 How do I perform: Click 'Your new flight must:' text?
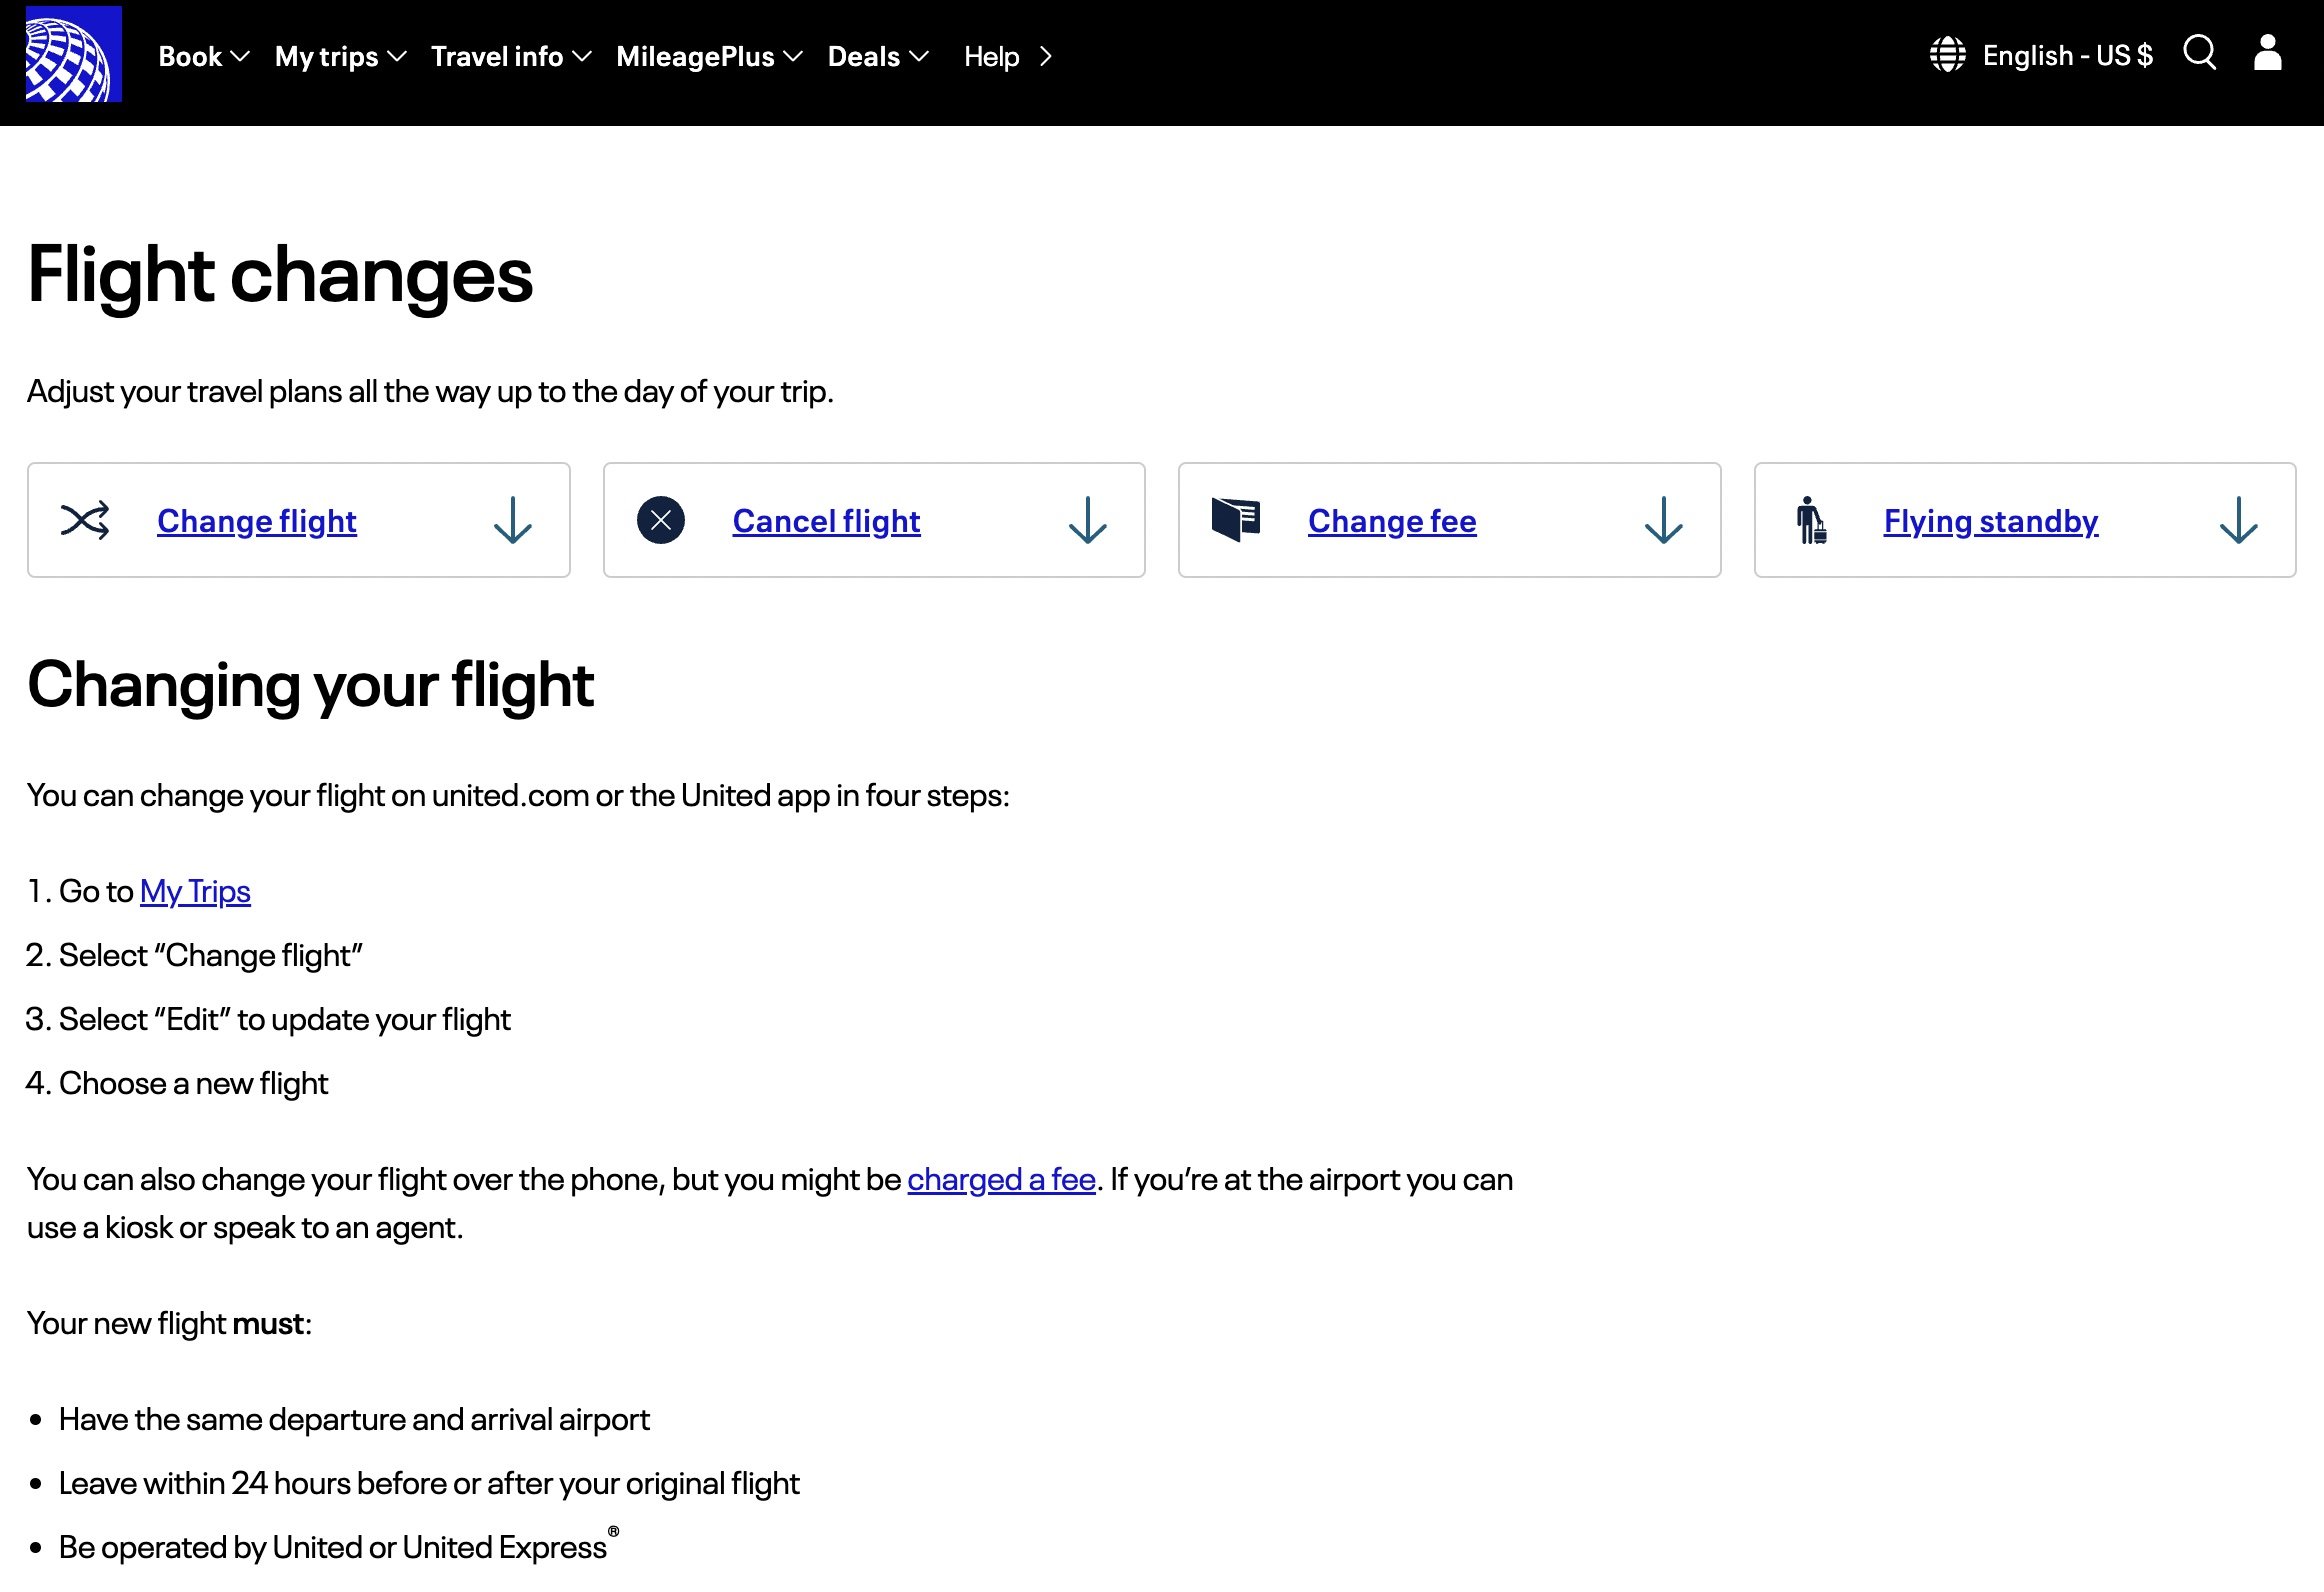pyautogui.click(x=169, y=1323)
